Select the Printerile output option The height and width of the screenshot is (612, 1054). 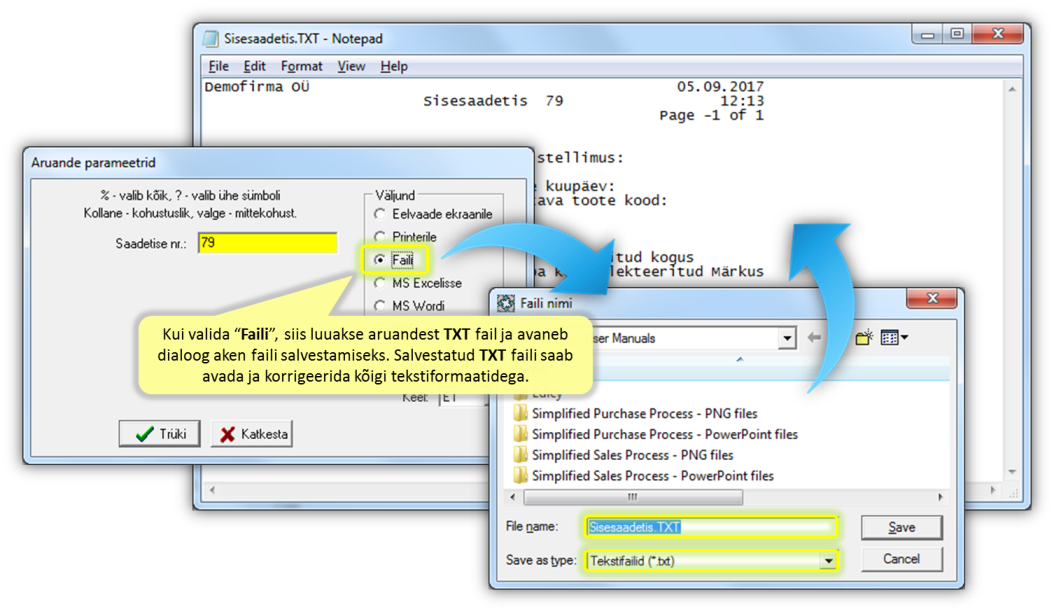(405, 237)
